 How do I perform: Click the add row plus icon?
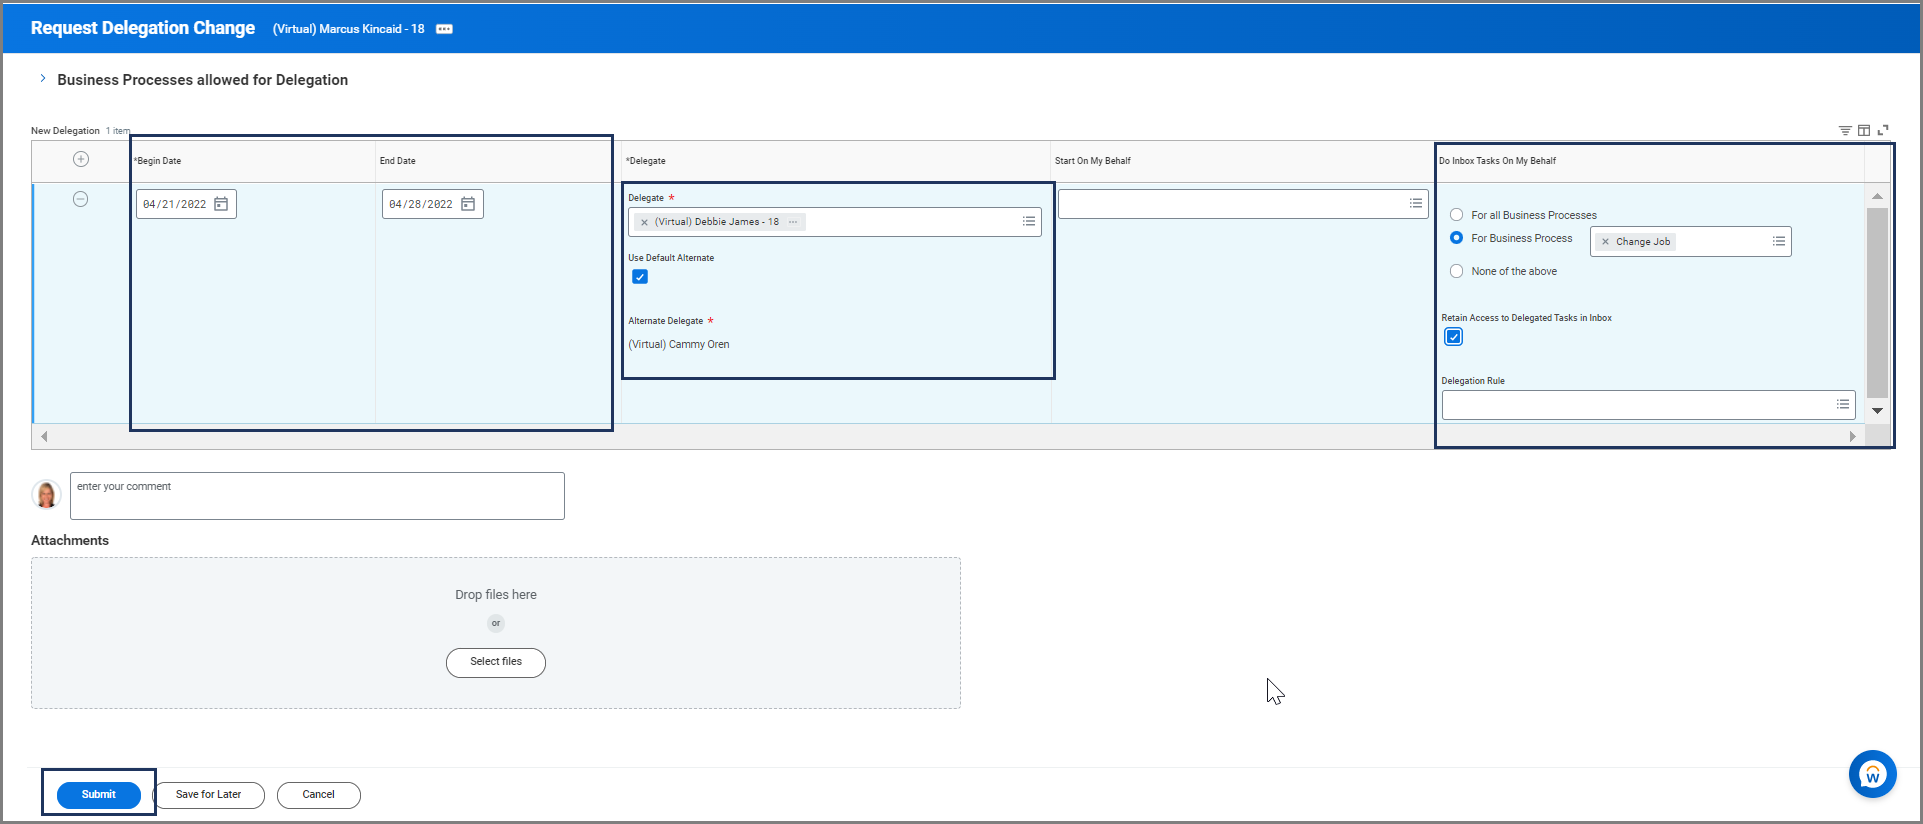point(81,159)
